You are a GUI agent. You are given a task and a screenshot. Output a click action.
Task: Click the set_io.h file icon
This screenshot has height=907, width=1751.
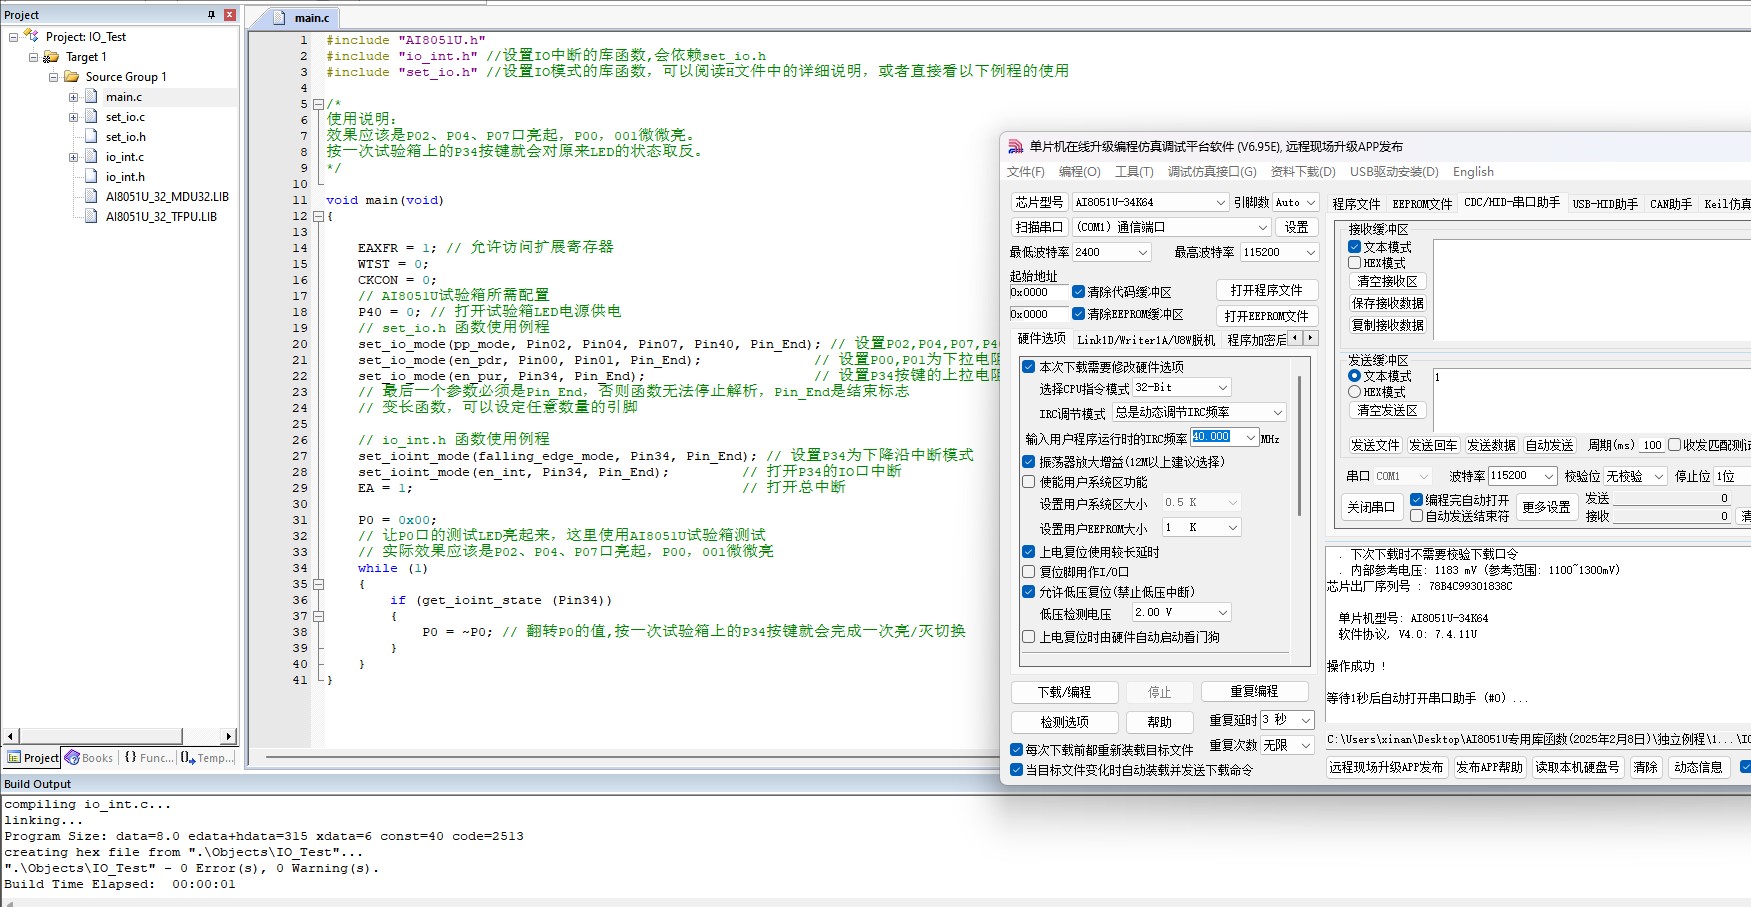[x=91, y=136]
